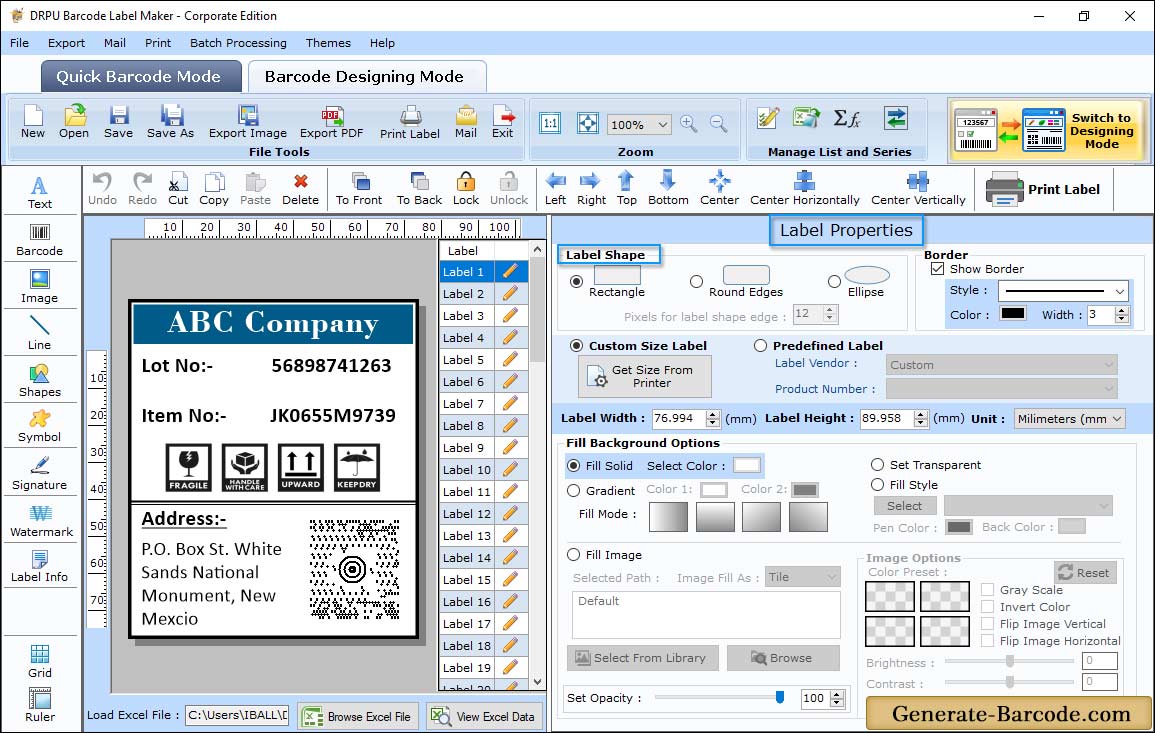Click Save As in File Tools
This screenshot has height=733, width=1155.
tap(170, 122)
